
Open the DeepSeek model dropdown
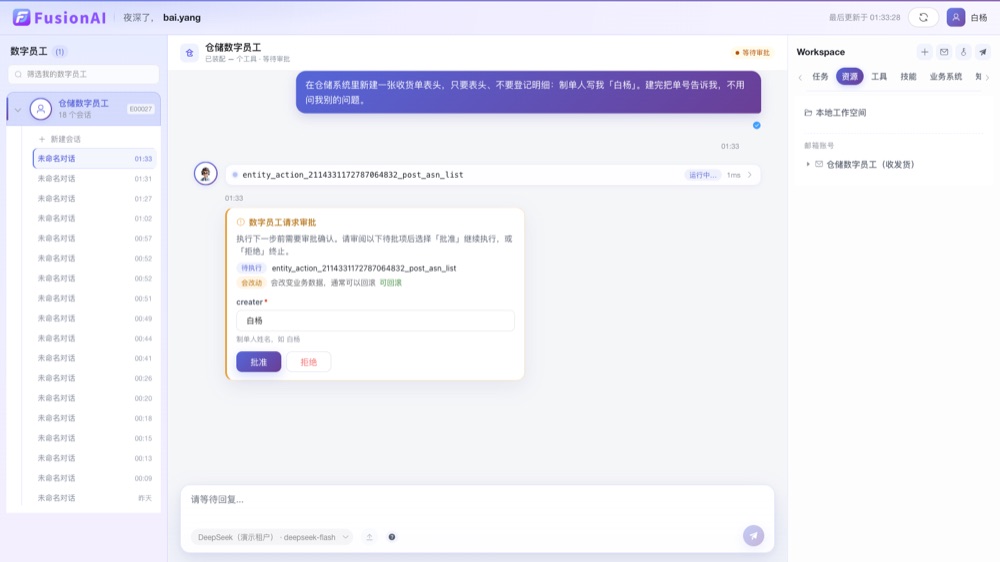272,537
